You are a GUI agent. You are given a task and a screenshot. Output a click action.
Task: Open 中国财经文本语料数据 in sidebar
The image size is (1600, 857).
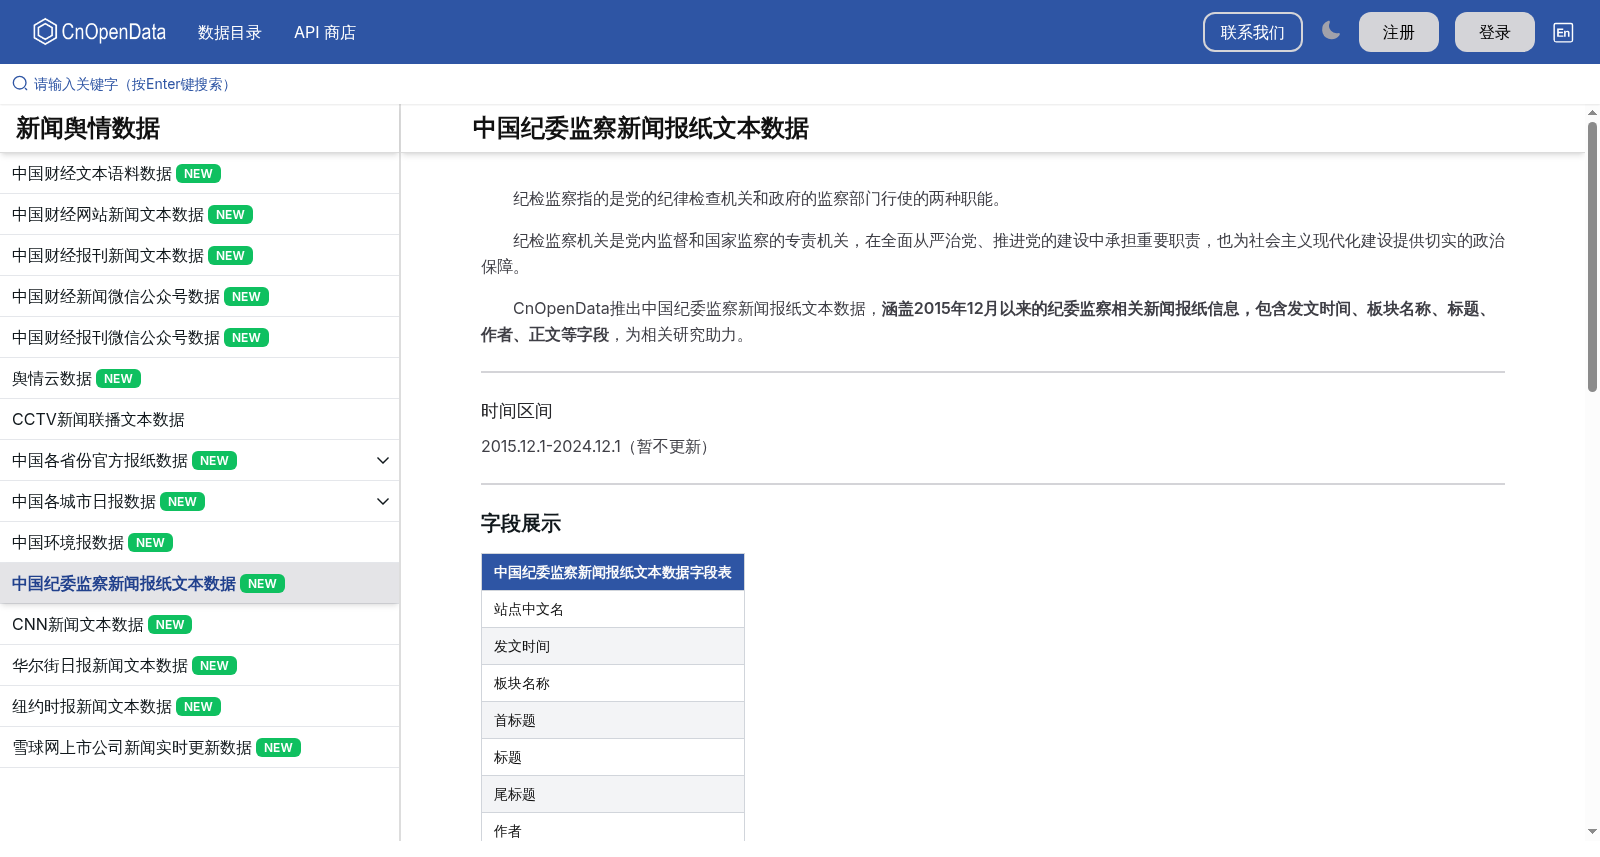coord(199,173)
